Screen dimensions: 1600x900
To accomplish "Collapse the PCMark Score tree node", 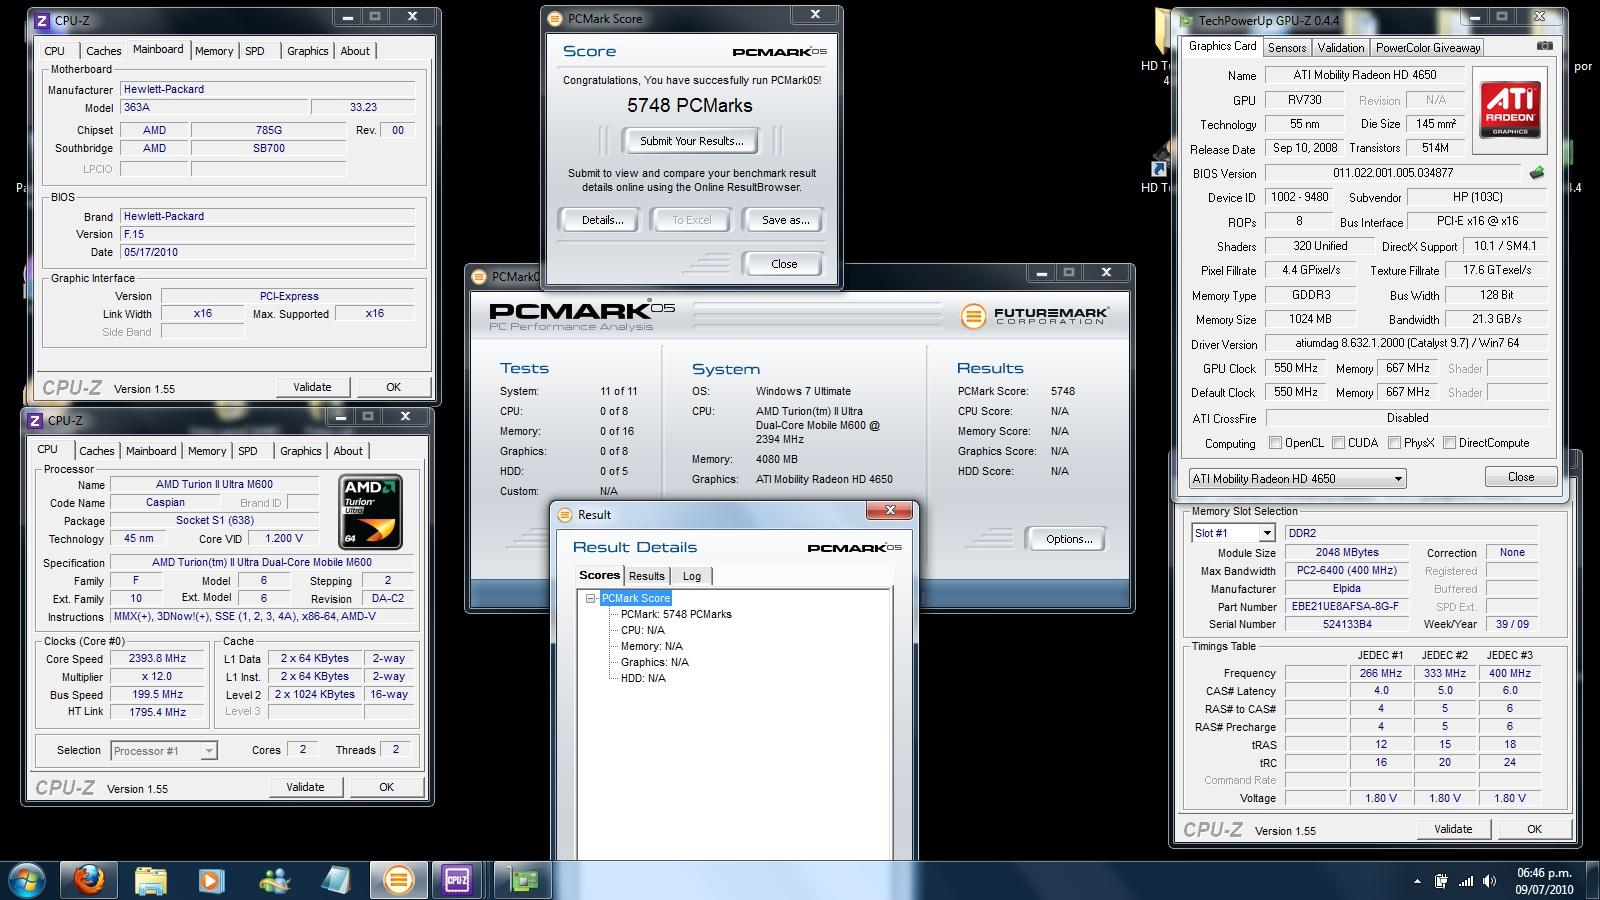I will (591, 598).
